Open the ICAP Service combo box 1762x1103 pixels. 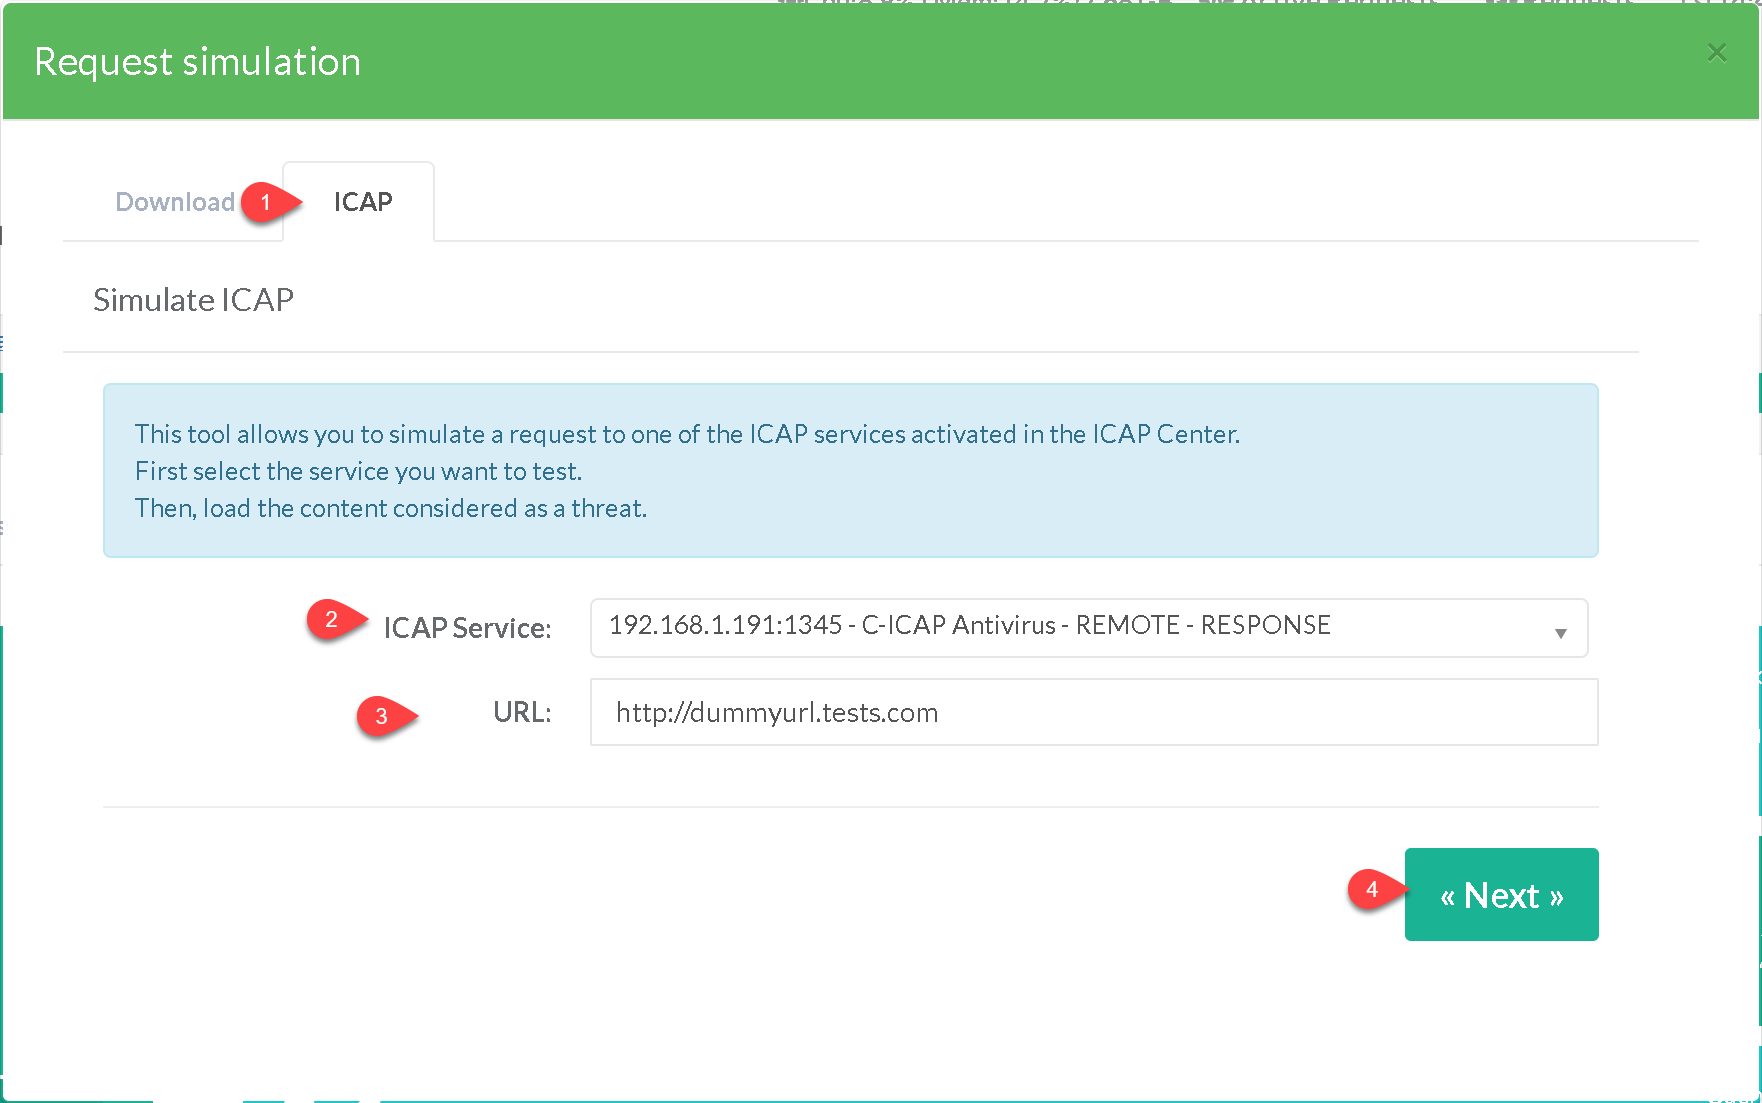[x=1088, y=627]
